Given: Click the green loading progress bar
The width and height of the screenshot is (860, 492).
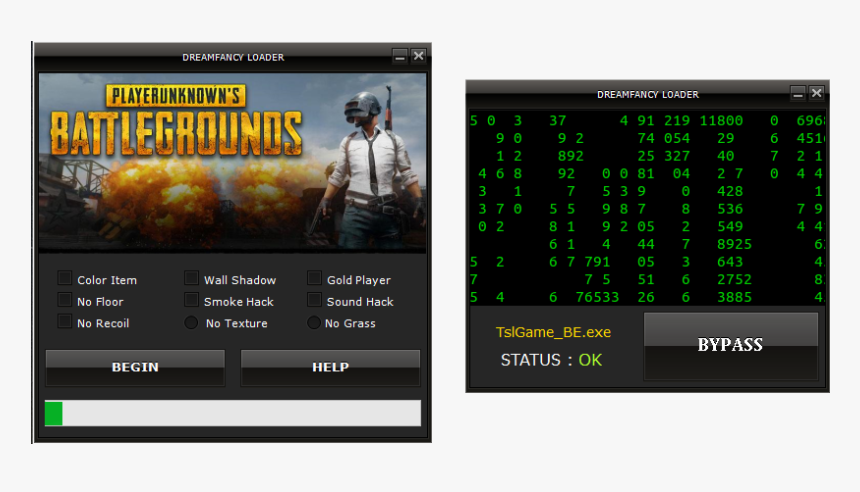Looking at the screenshot, I should pyautogui.click(x=233, y=413).
